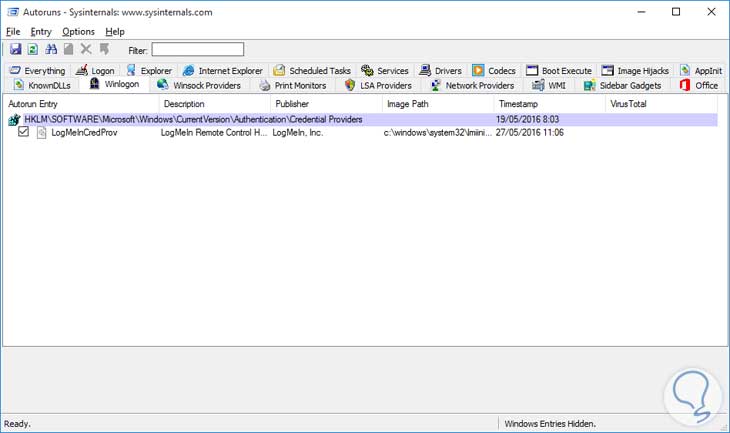Click the Find binoculars icon

[x=51, y=49]
